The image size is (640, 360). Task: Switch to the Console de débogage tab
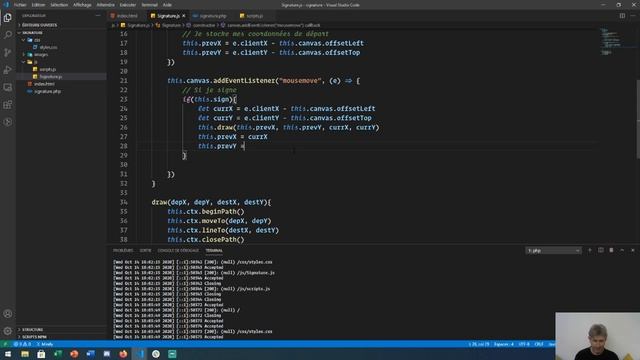pyautogui.click(x=178, y=251)
